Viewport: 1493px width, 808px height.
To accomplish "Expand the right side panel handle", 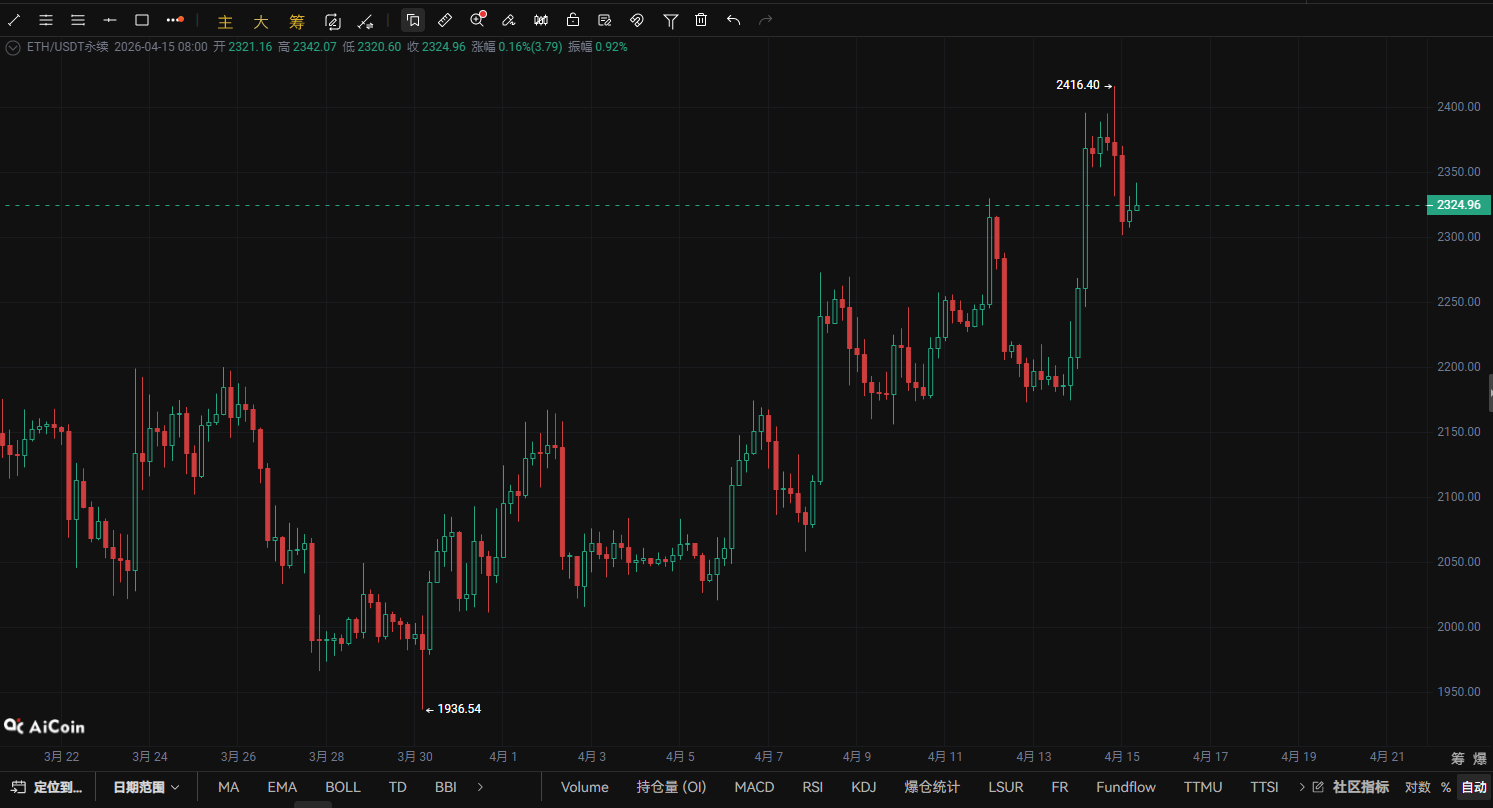I will [x=1490, y=394].
